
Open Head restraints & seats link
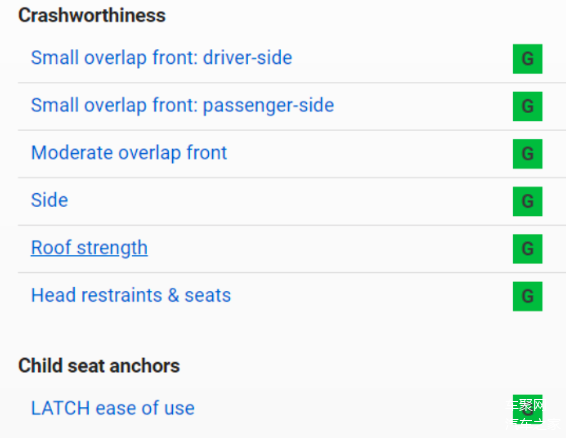tap(131, 295)
